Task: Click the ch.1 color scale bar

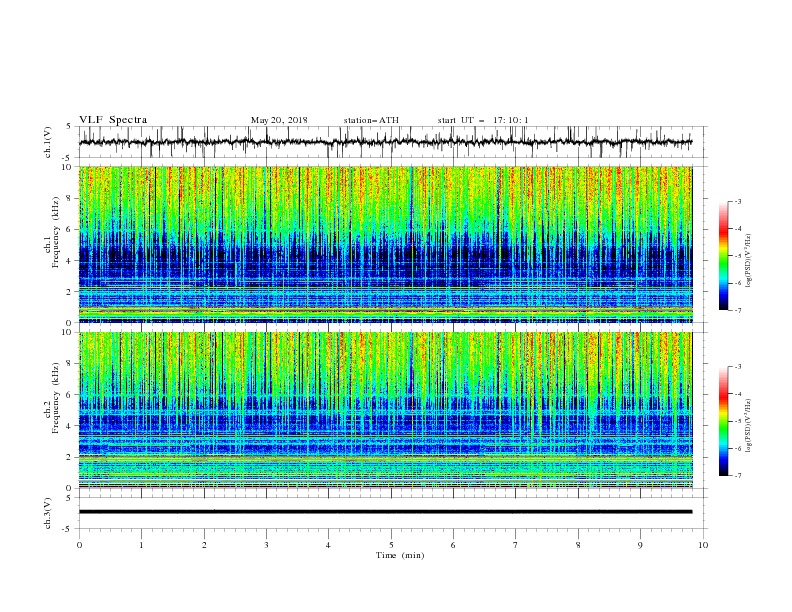Action: [x=724, y=255]
